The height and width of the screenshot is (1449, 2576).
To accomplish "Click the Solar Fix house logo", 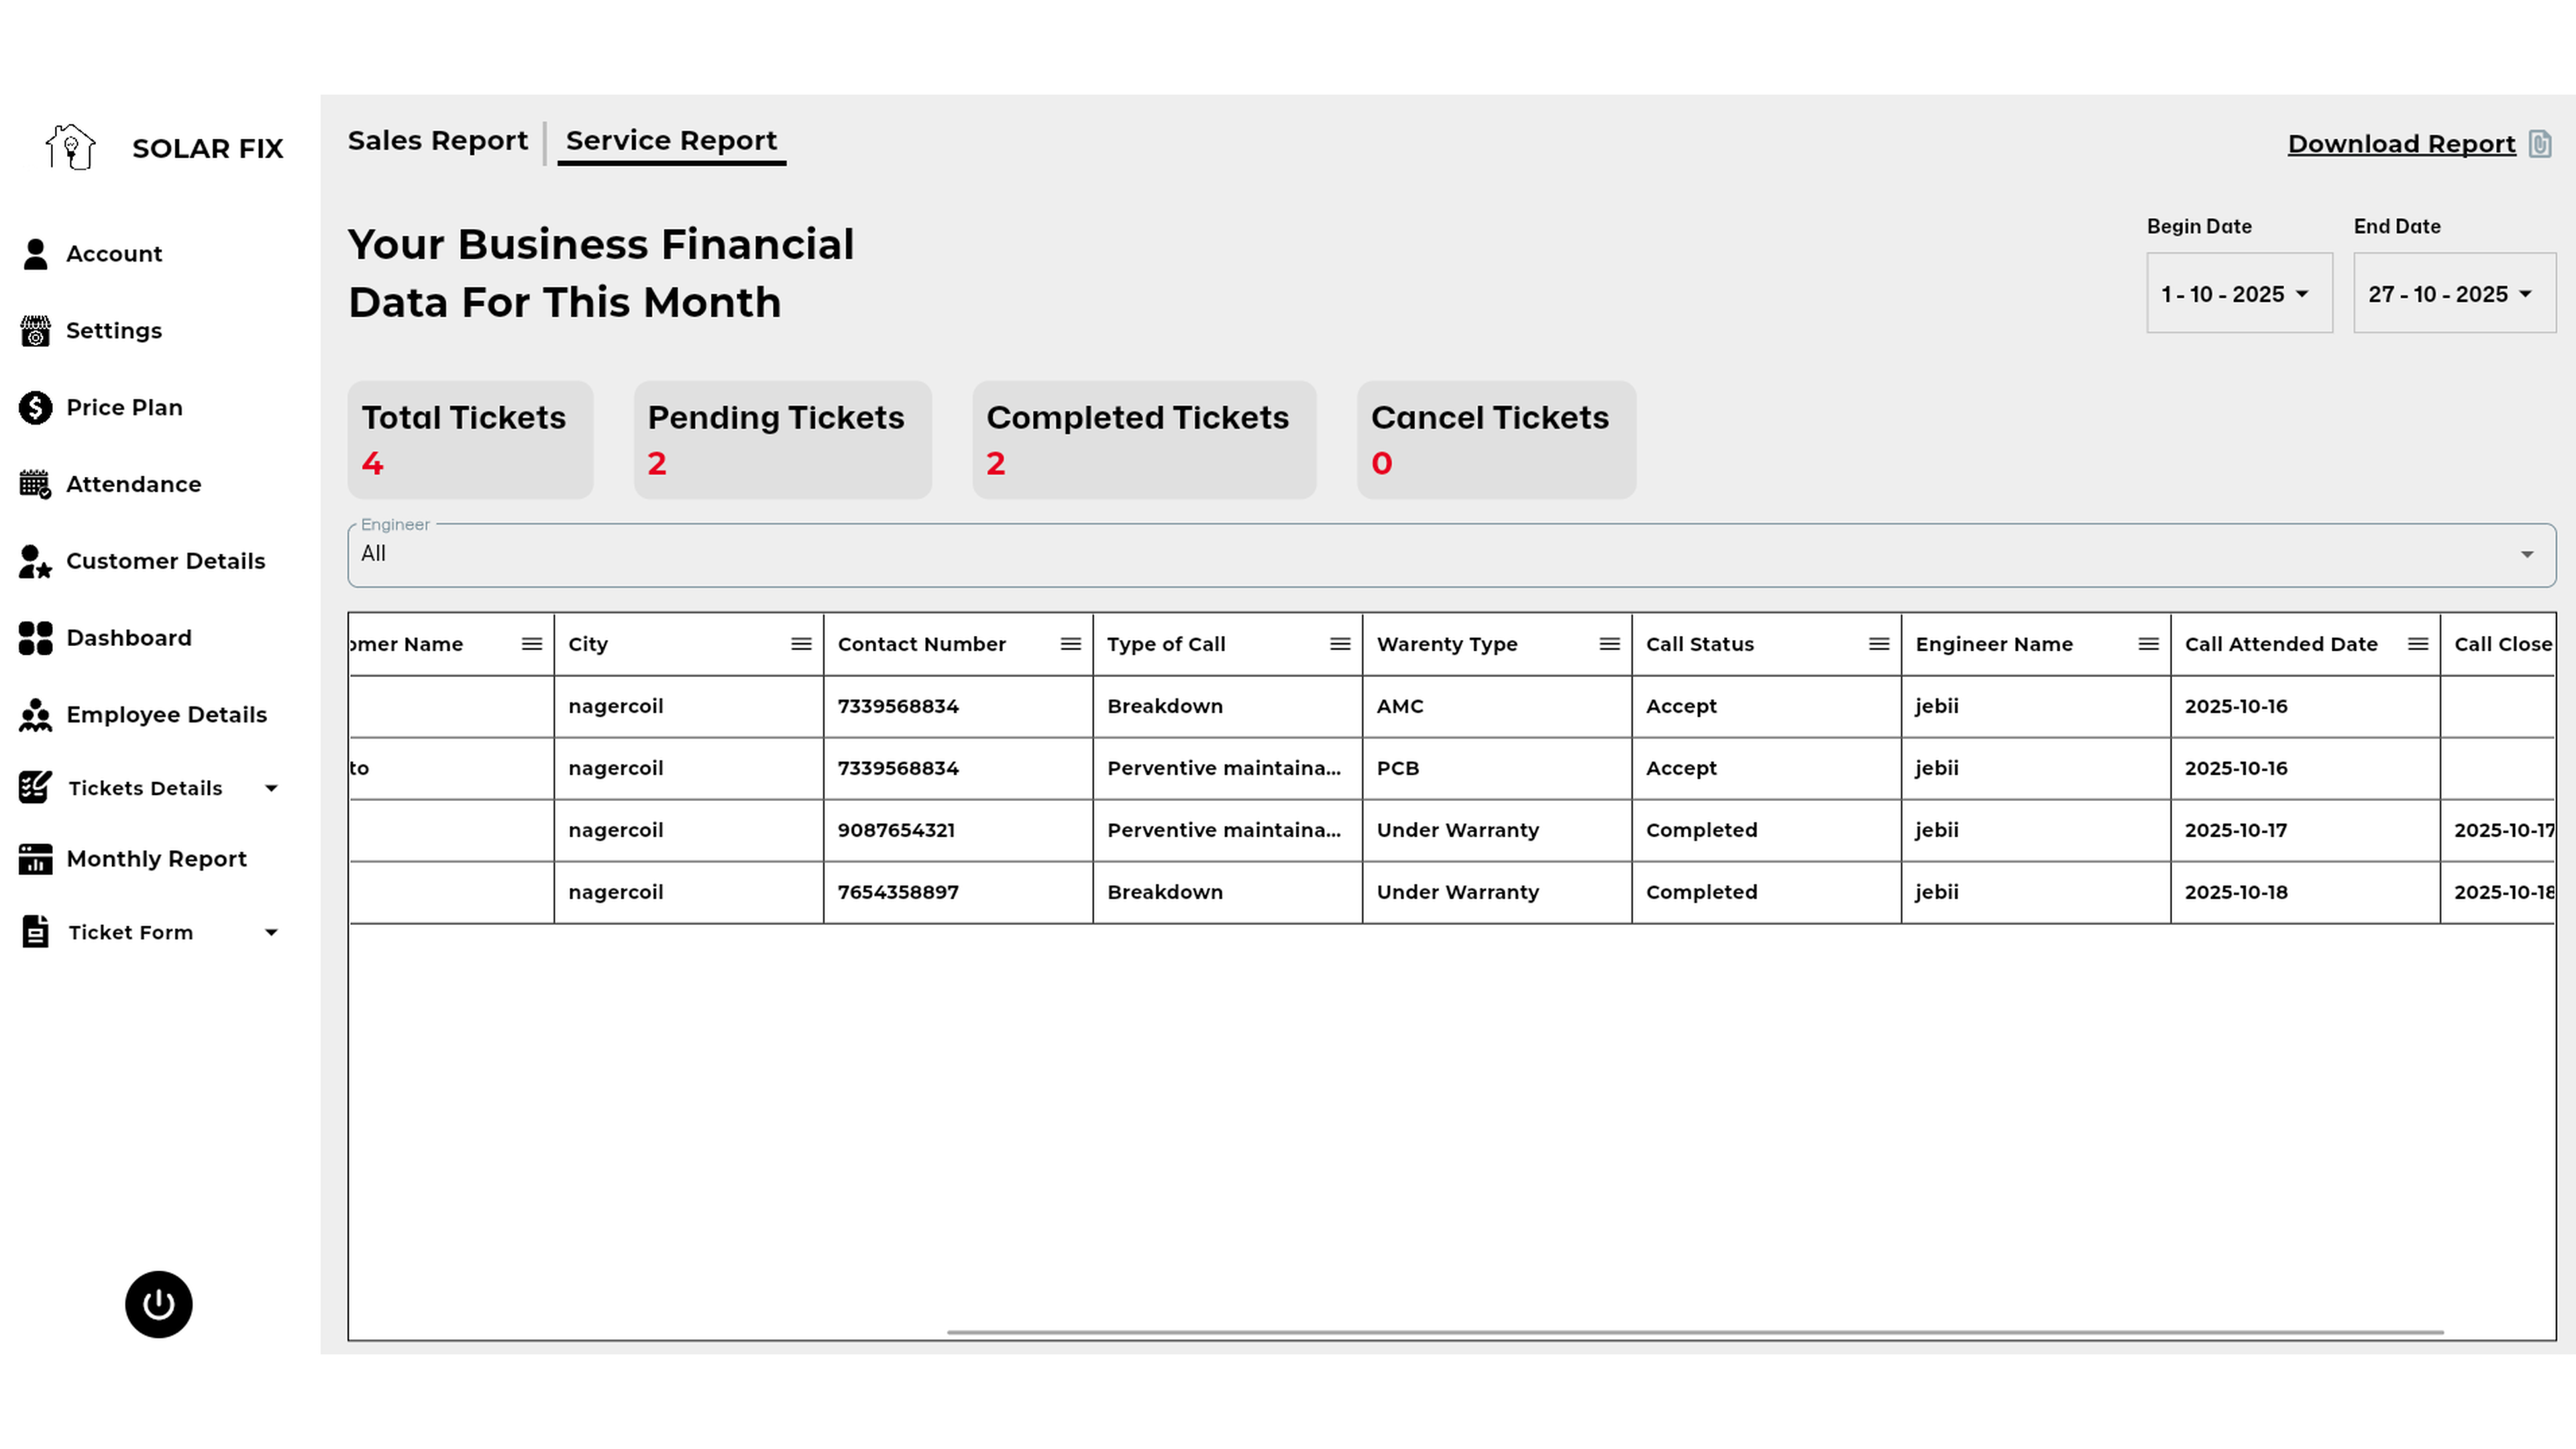I will pyautogui.click(x=70, y=148).
